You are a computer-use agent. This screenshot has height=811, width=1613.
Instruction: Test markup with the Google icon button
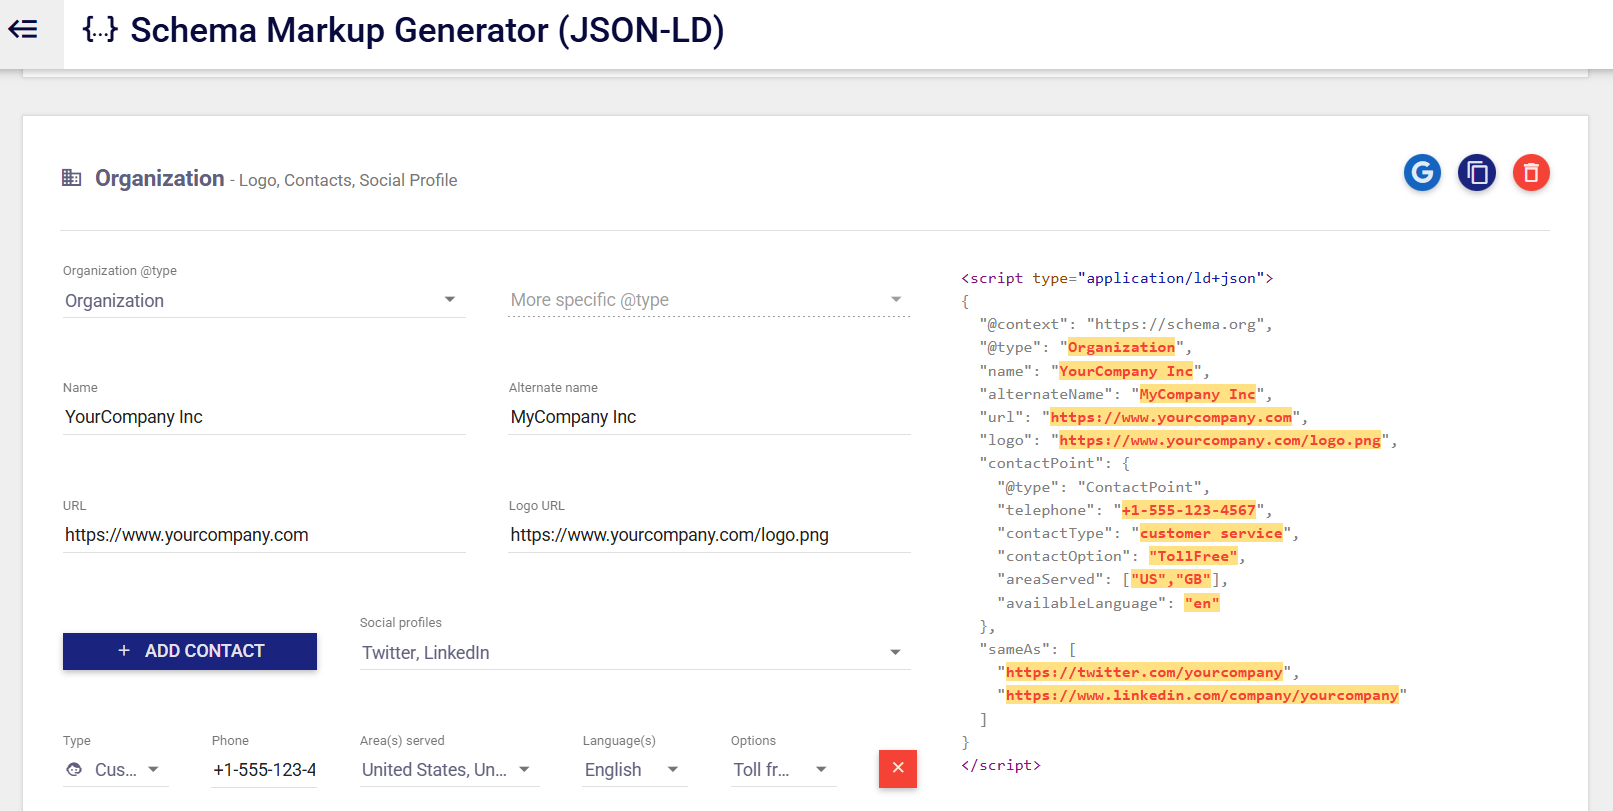pos(1422,173)
